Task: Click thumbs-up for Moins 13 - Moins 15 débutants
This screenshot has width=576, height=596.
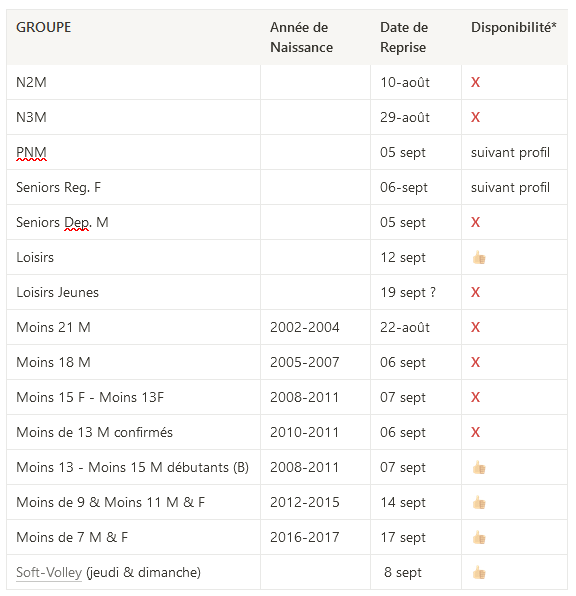Action: [479, 468]
